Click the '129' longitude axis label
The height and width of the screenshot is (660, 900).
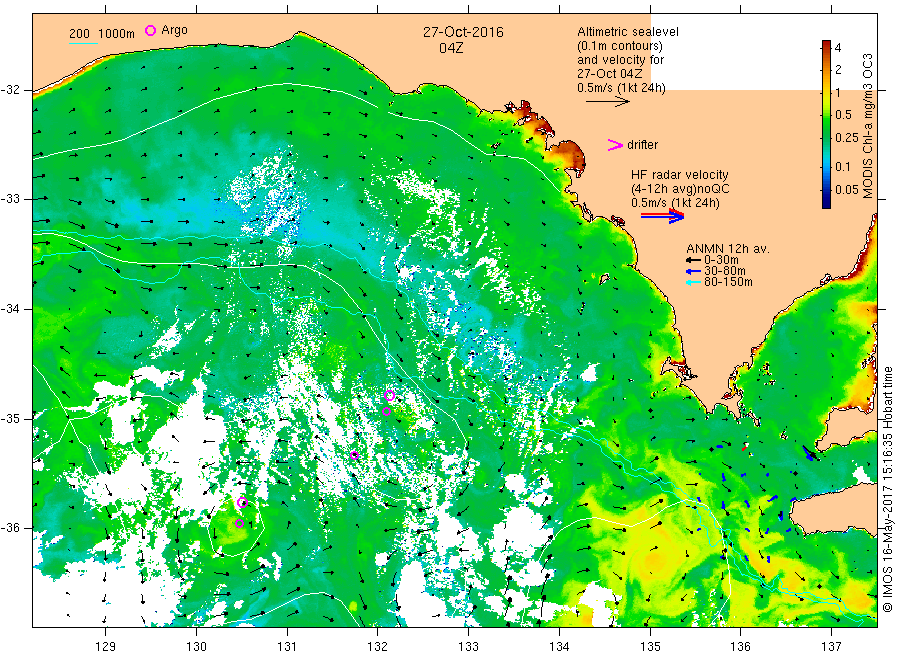tap(106, 646)
